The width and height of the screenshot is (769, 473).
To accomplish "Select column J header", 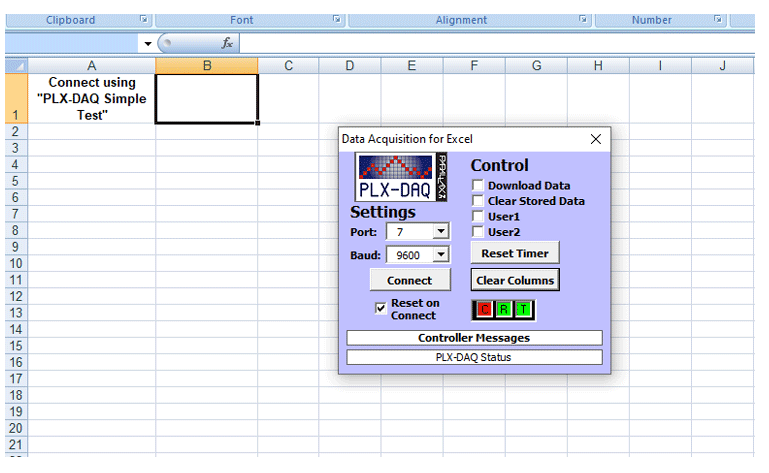I will (x=722, y=66).
